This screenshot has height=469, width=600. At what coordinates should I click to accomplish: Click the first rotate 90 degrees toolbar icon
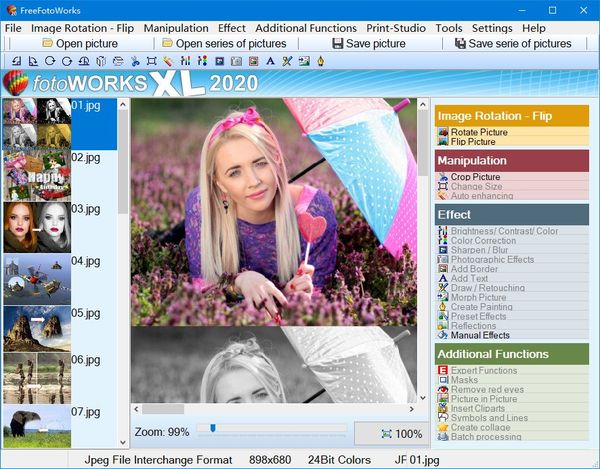(16, 61)
